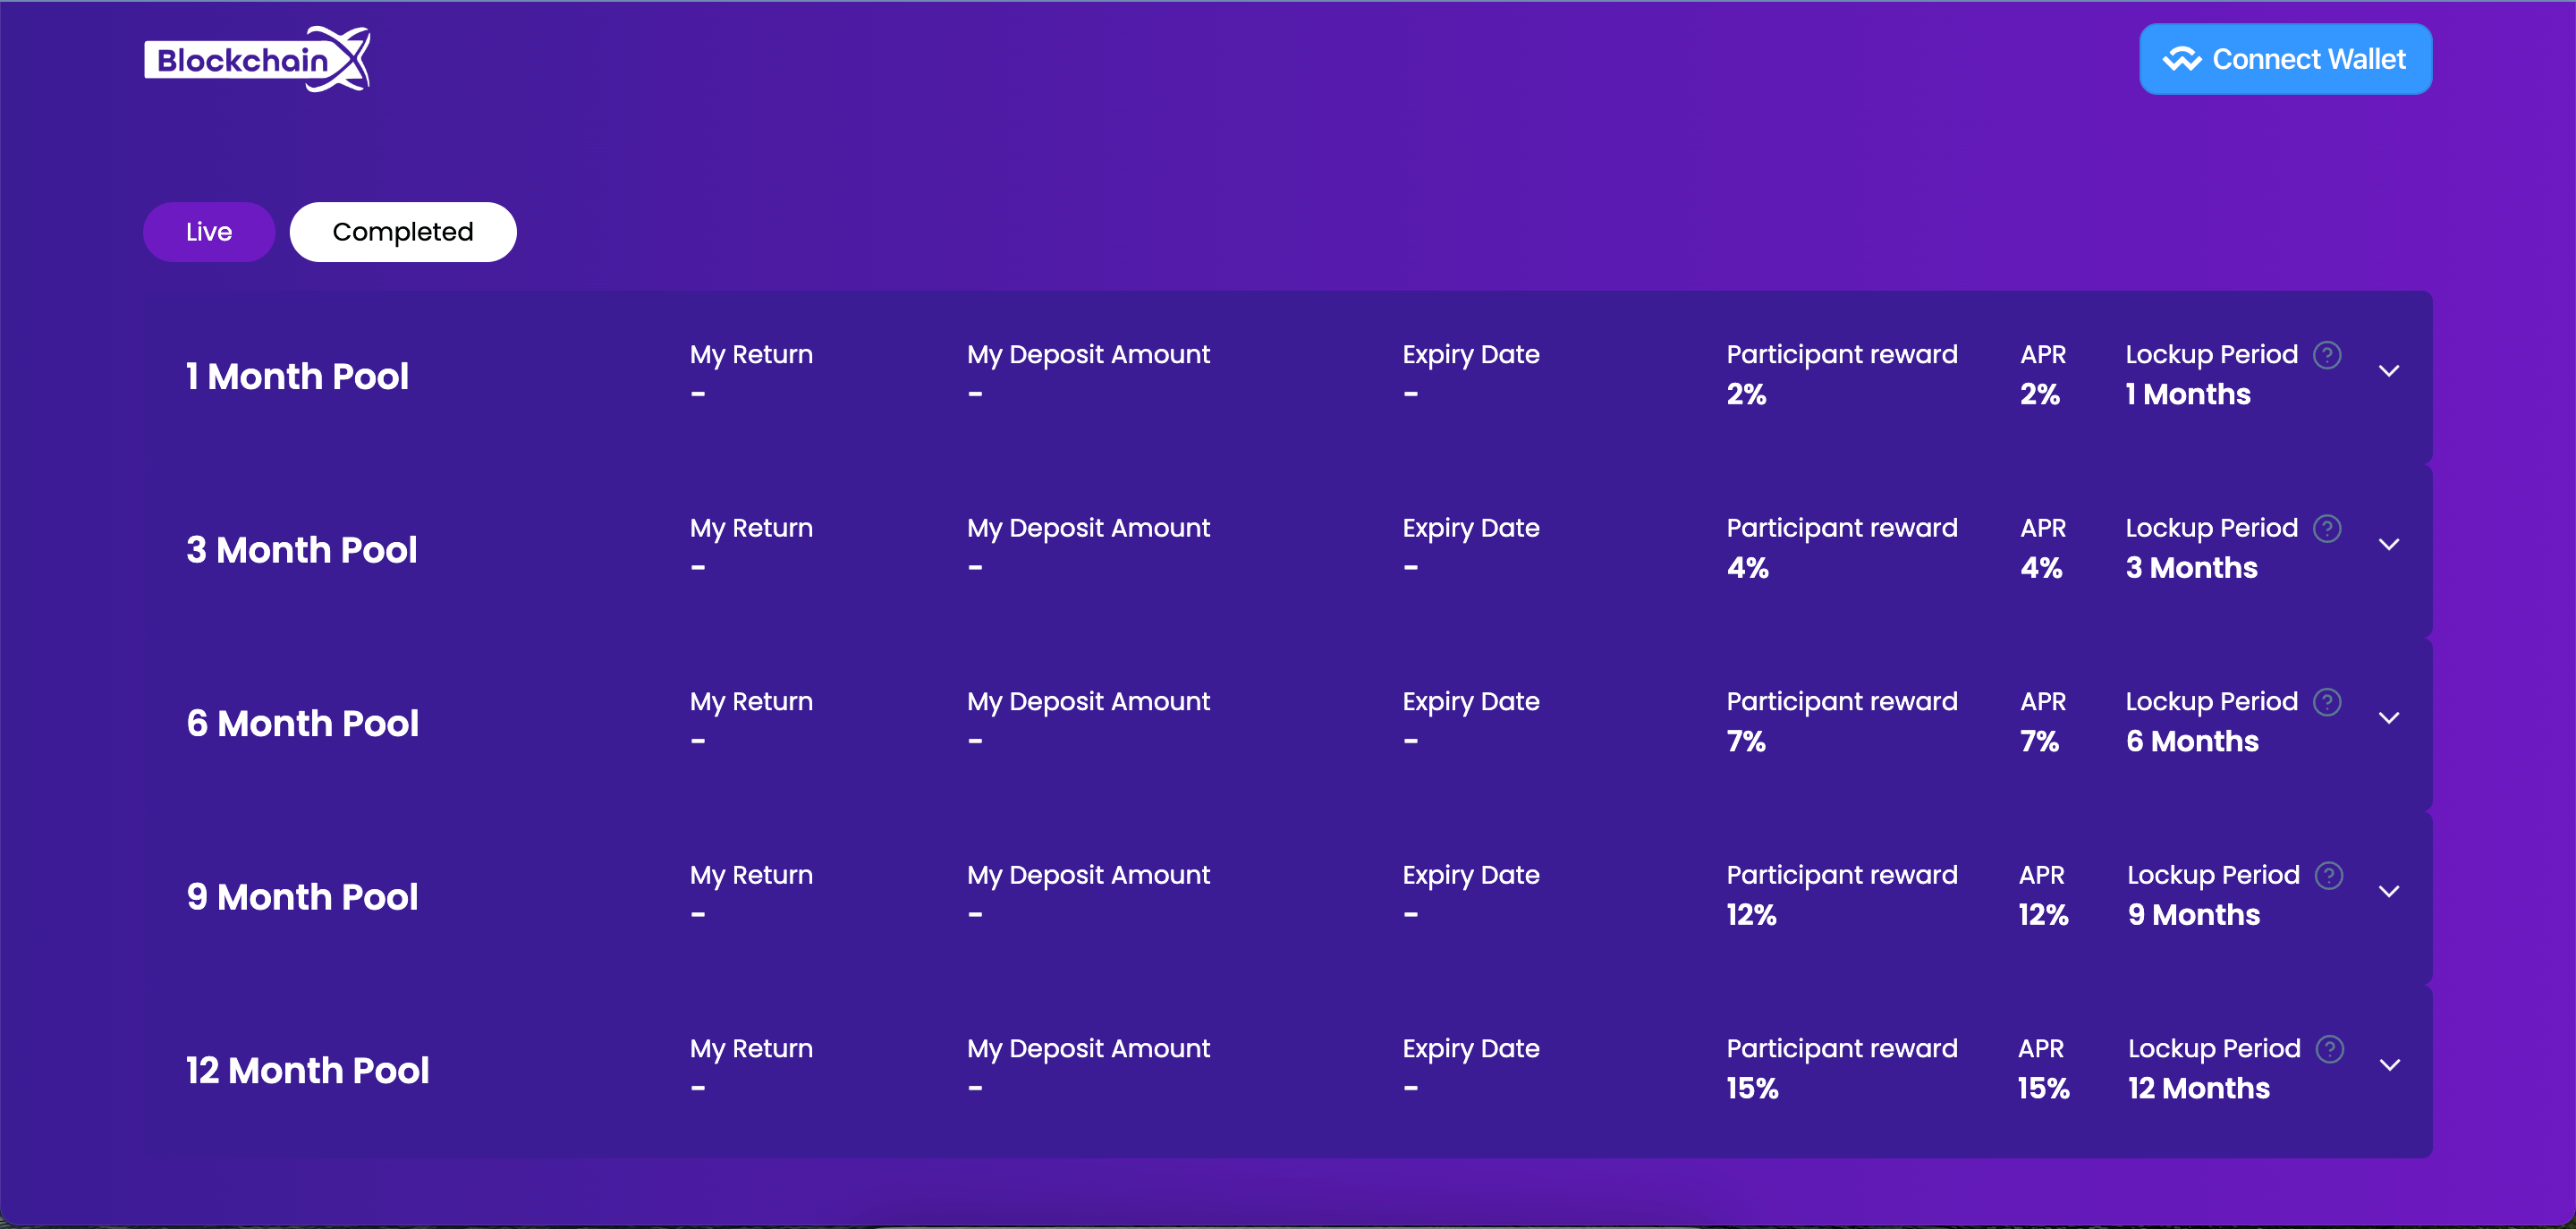Click the wallet icon in Connect Wallet button
The image size is (2576, 1229).
2181,60
